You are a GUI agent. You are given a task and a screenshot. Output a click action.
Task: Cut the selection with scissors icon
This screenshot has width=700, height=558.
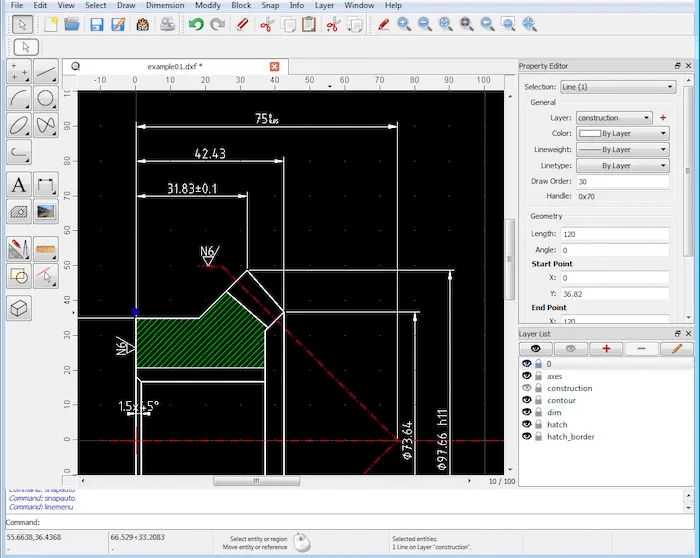267,24
